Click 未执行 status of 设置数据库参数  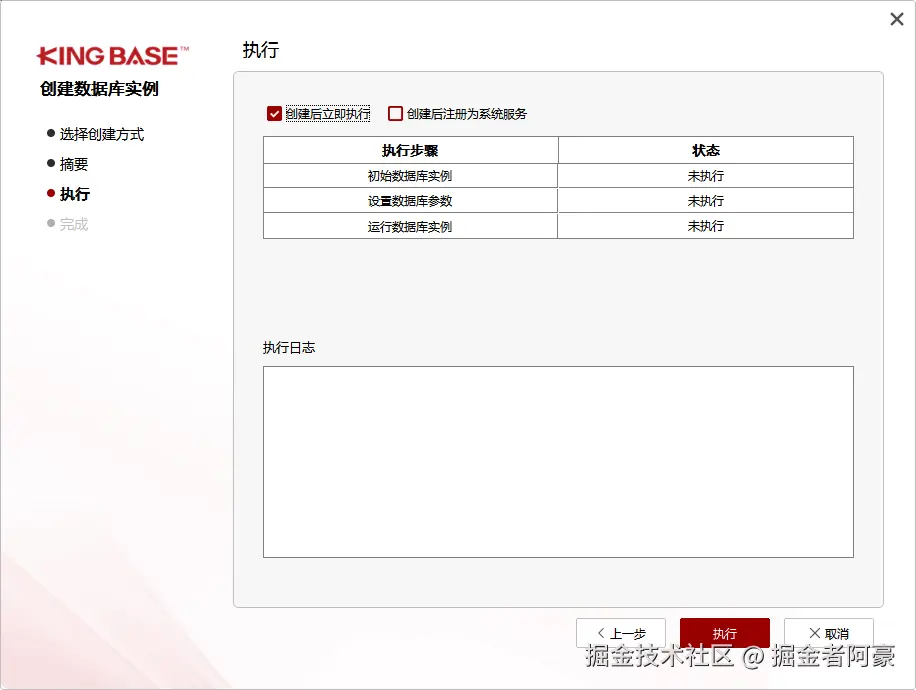(x=706, y=201)
